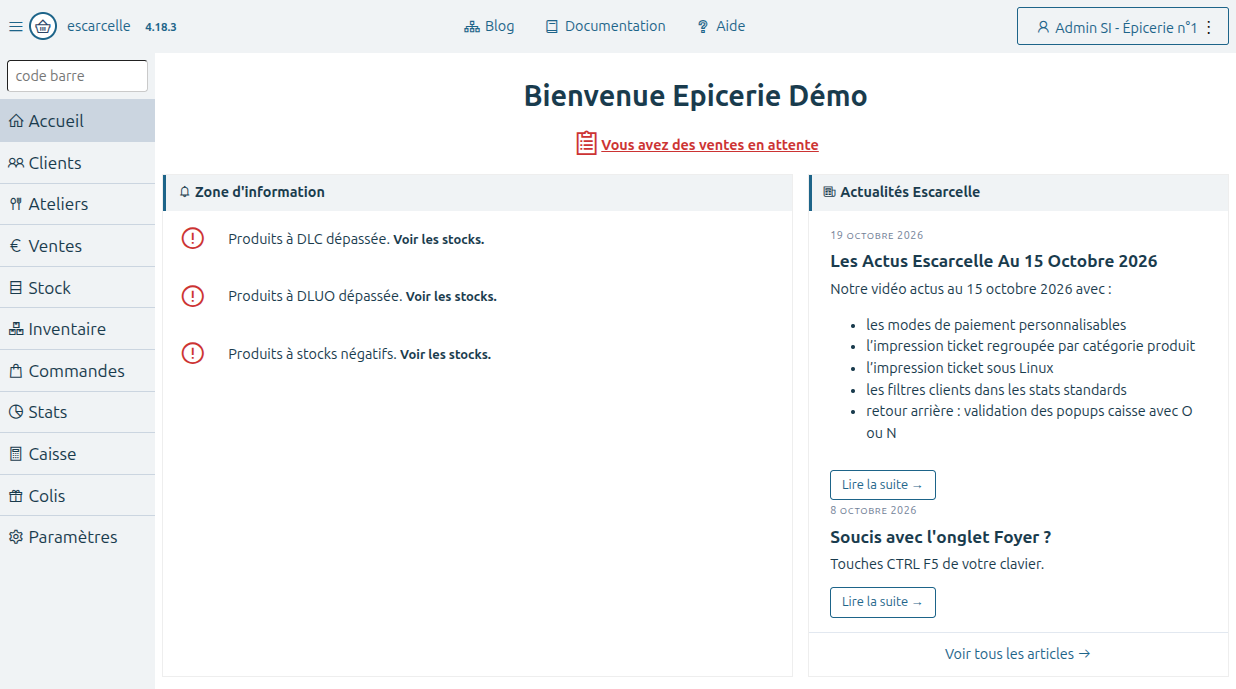
Task: Click 'les modes de paiement personnalisables' bullet
Action: [x=996, y=325]
